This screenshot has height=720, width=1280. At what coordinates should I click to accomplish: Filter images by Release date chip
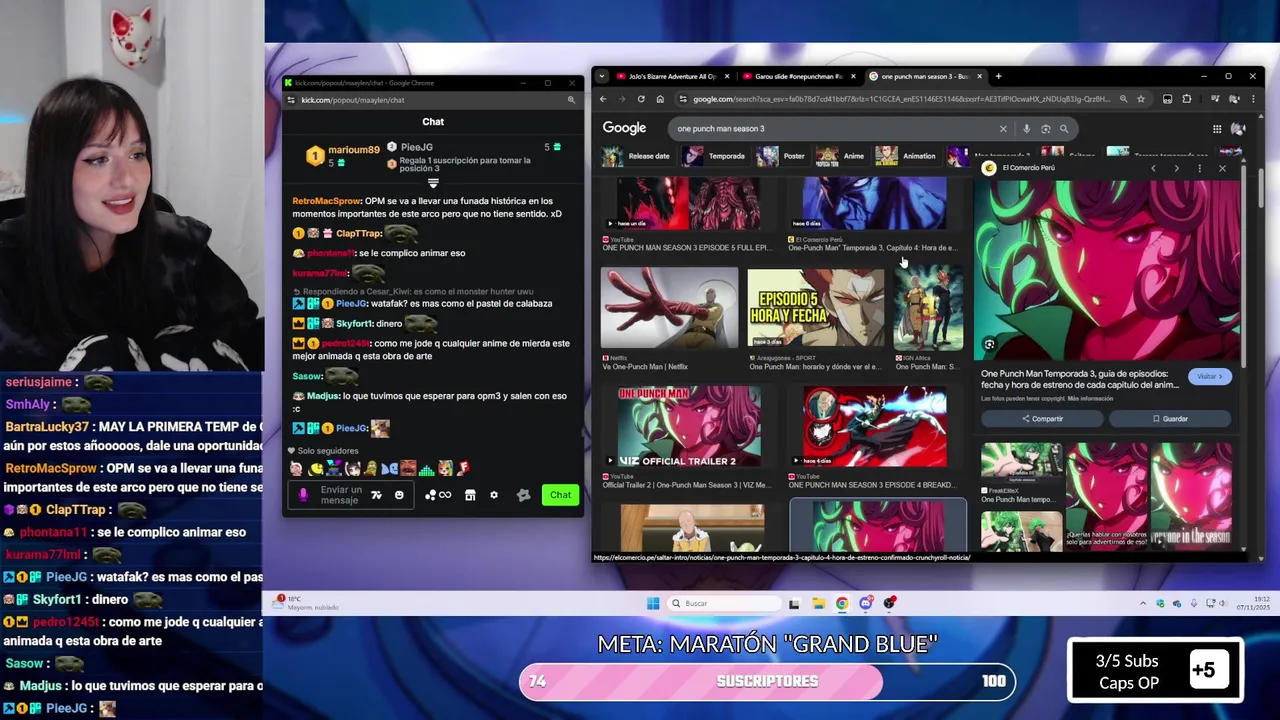(637, 156)
